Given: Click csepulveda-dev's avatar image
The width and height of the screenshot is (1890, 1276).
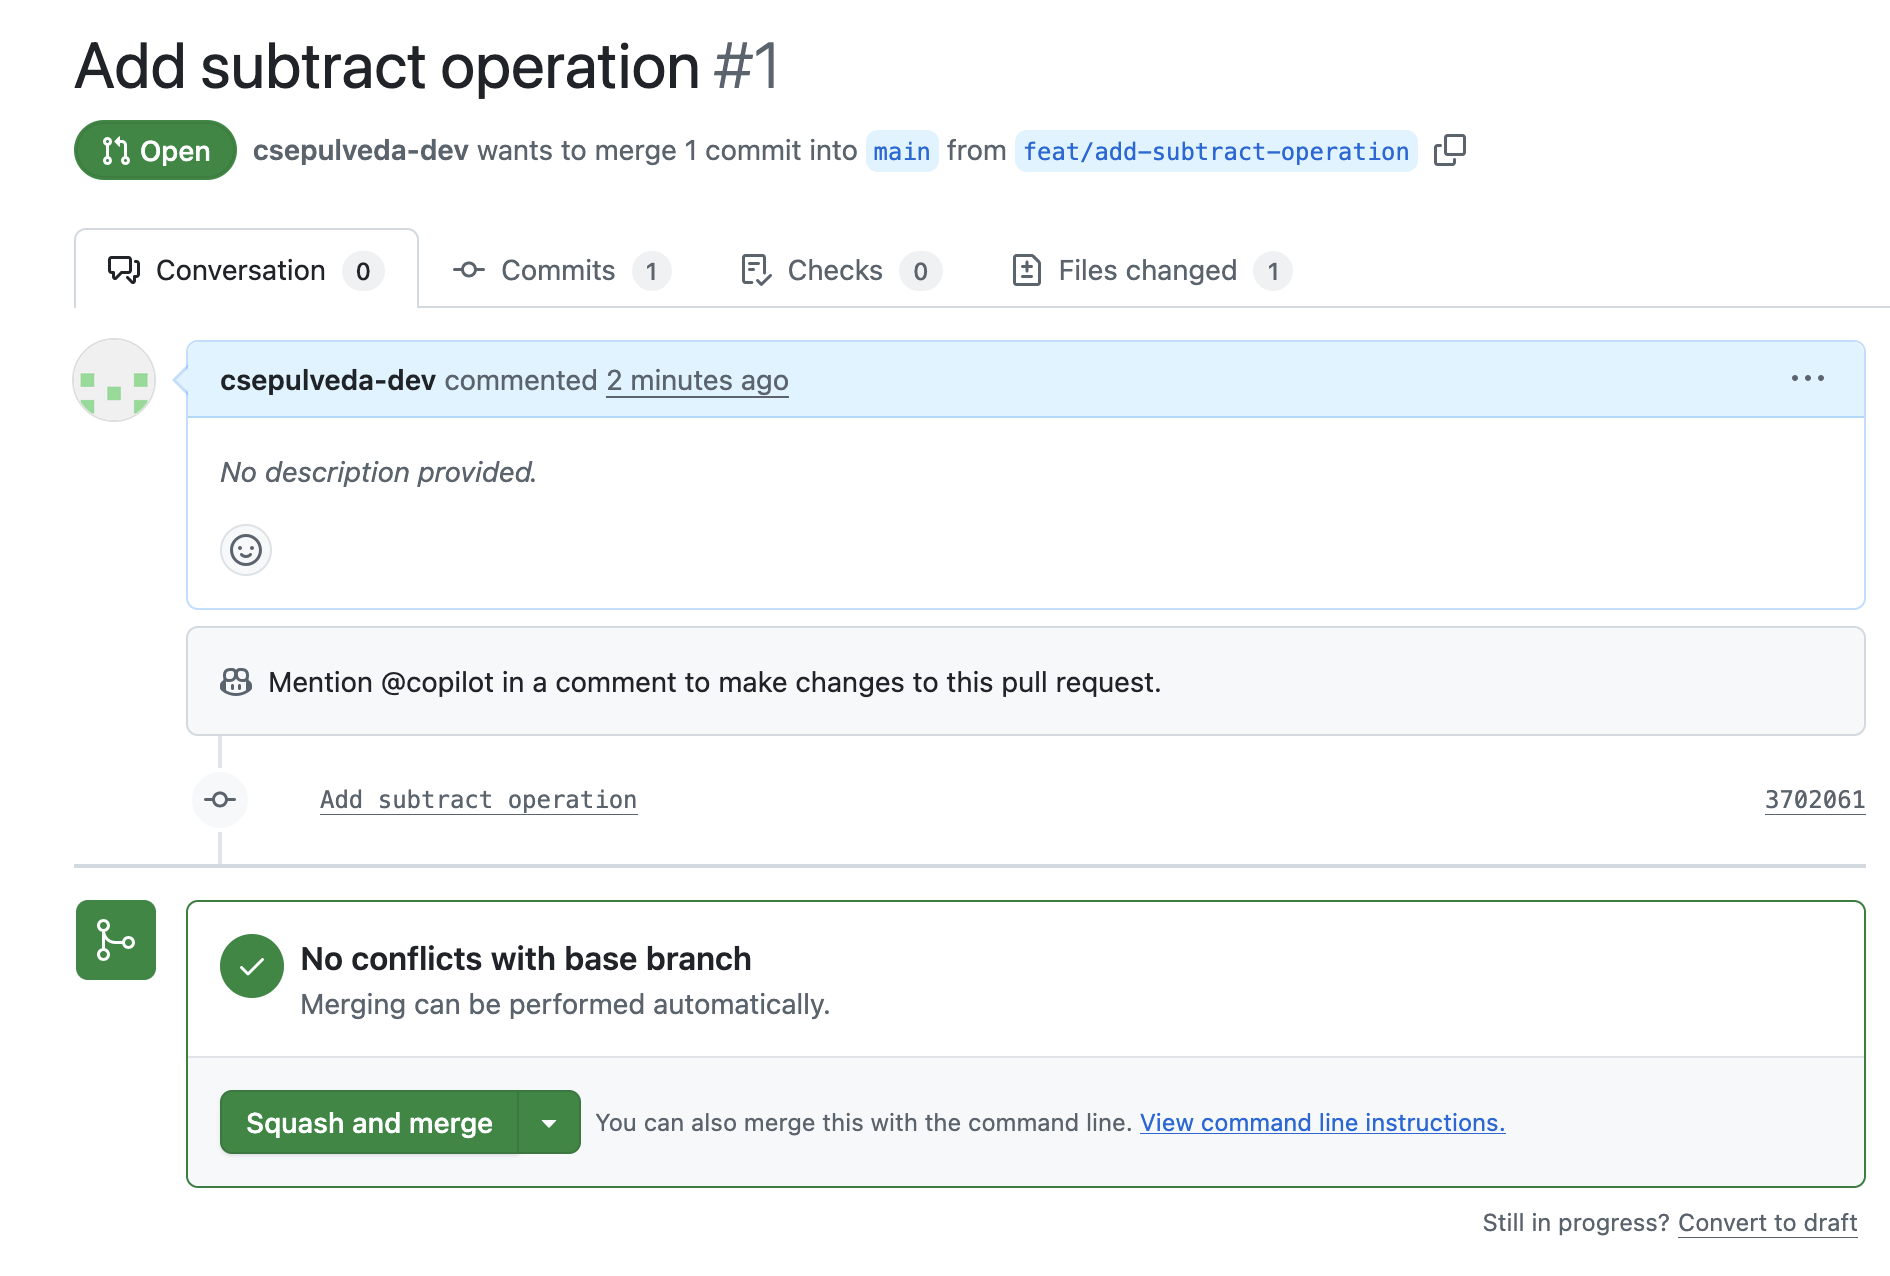Looking at the screenshot, I should click(x=114, y=380).
